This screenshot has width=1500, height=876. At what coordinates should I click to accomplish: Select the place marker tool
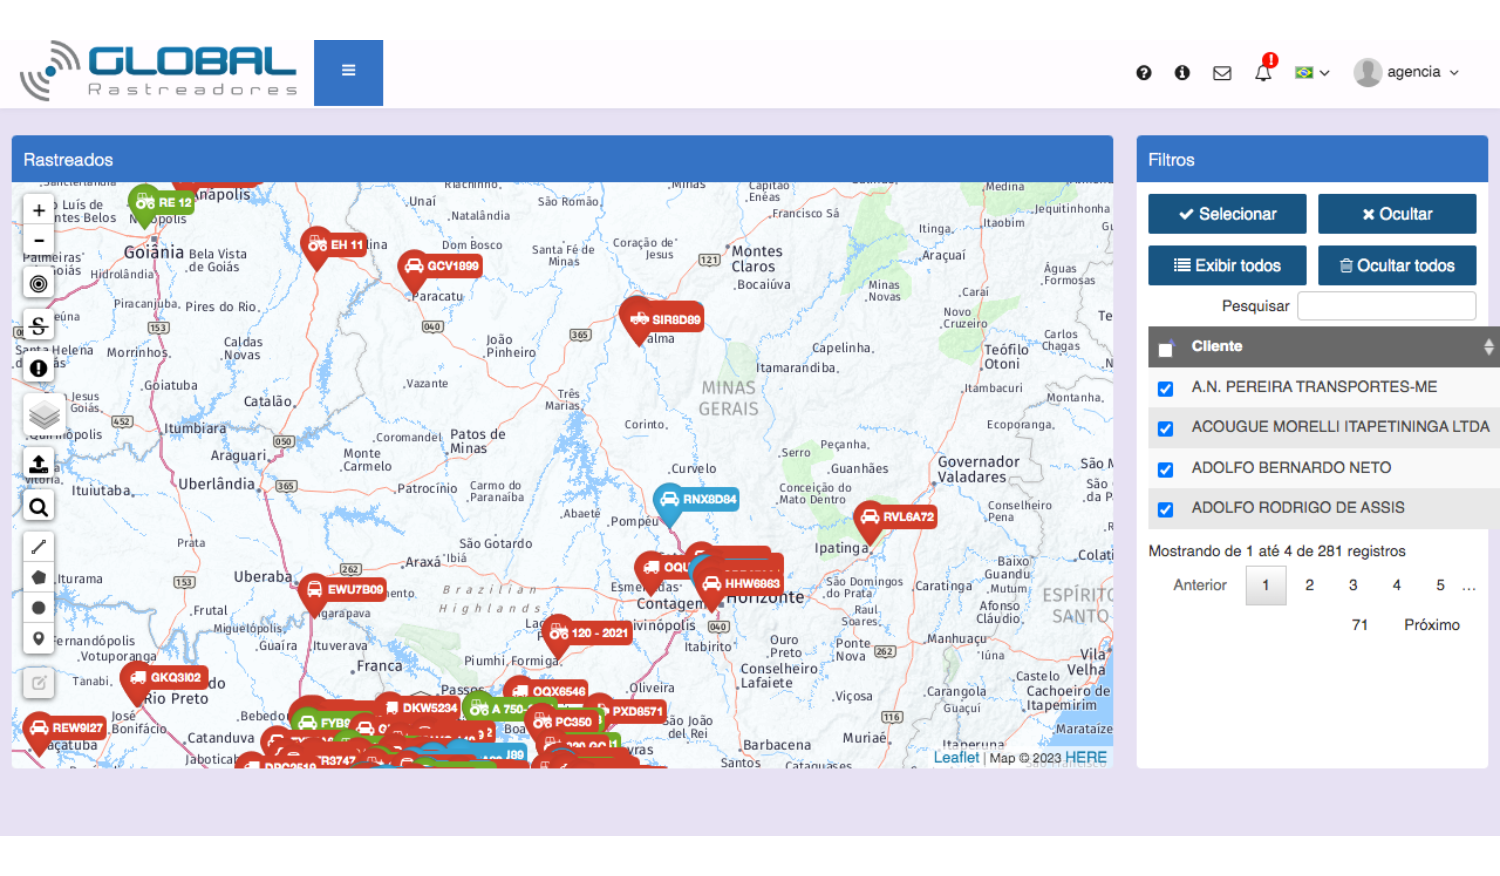click(x=38, y=638)
